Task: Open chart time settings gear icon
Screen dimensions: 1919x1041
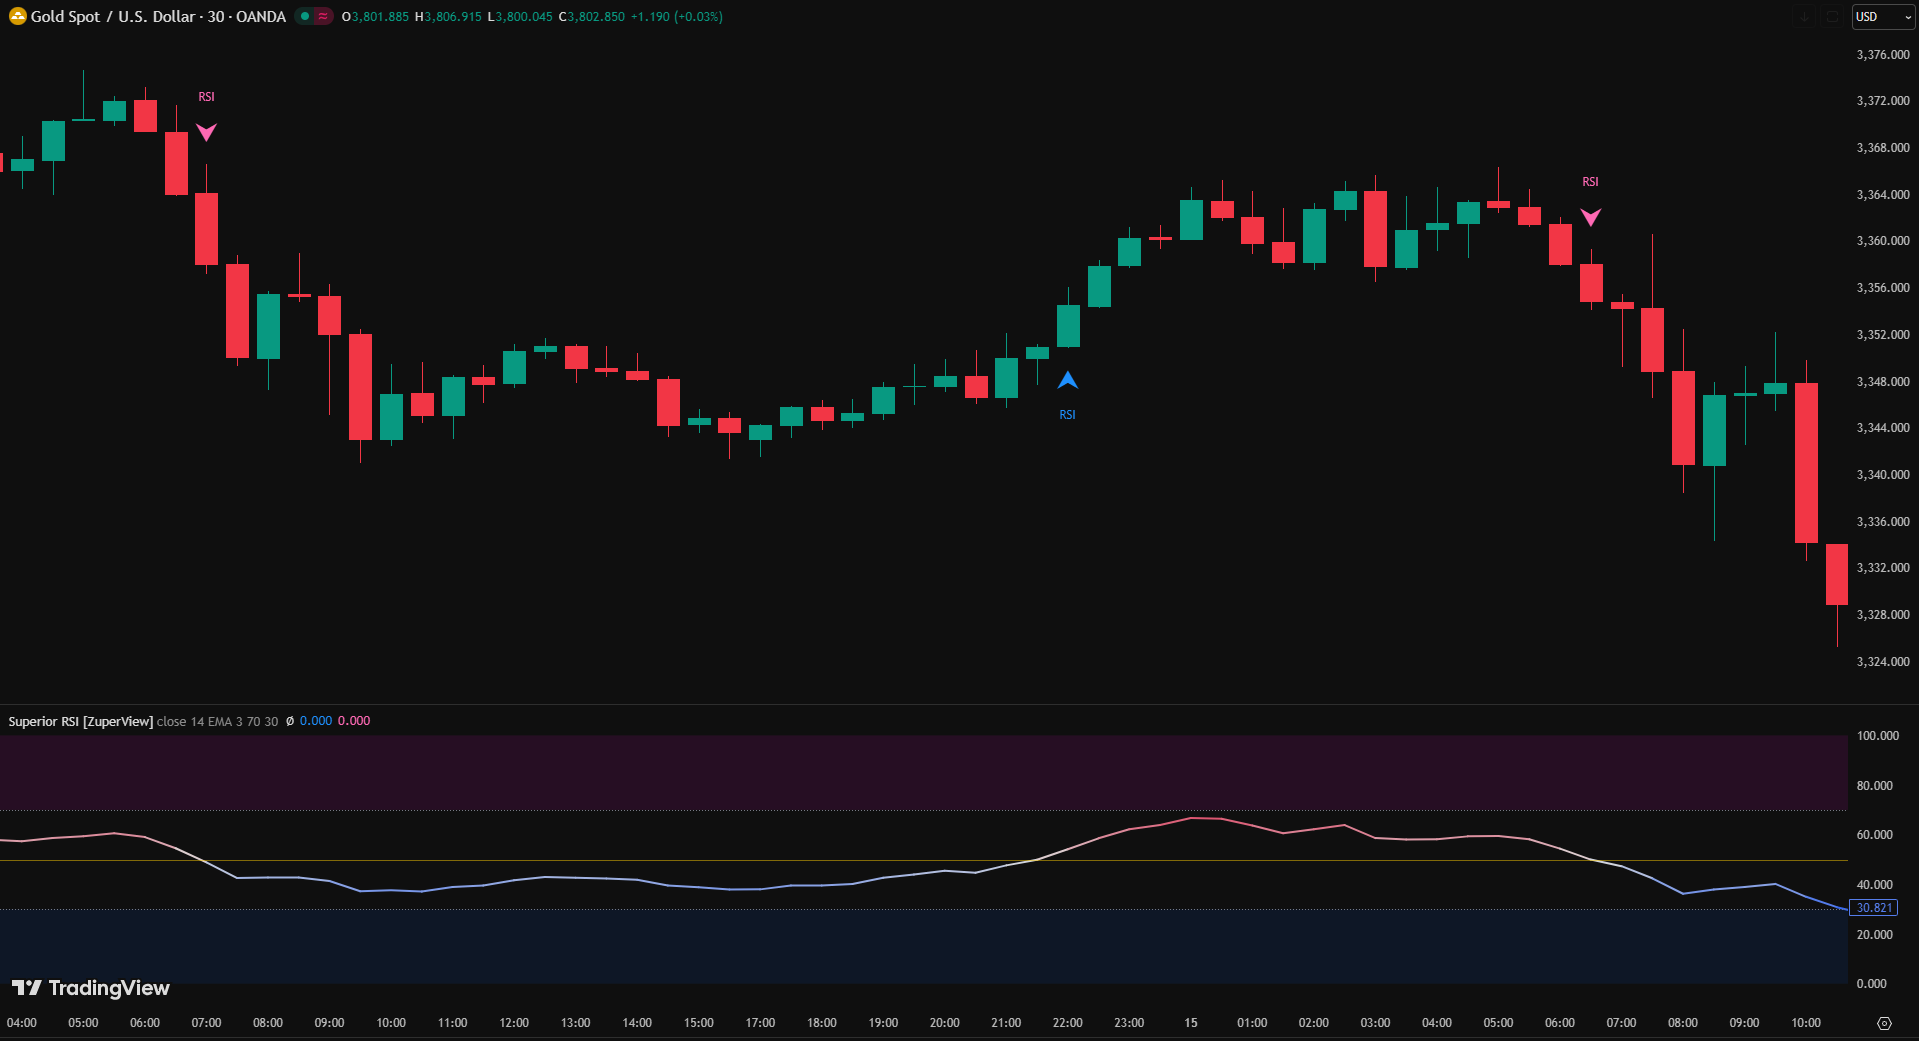Action: pyautogui.click(x=1884, y=1023)
